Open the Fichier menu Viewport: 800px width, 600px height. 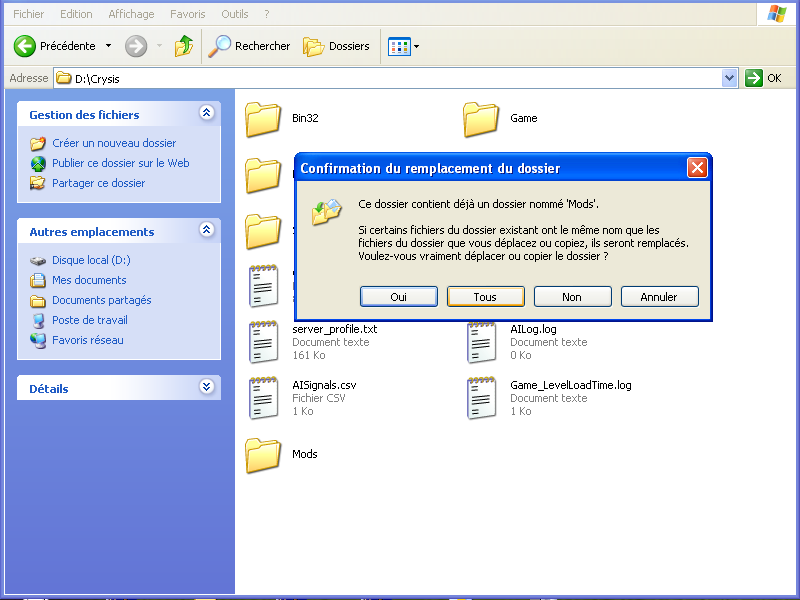[x=29, y=14]
